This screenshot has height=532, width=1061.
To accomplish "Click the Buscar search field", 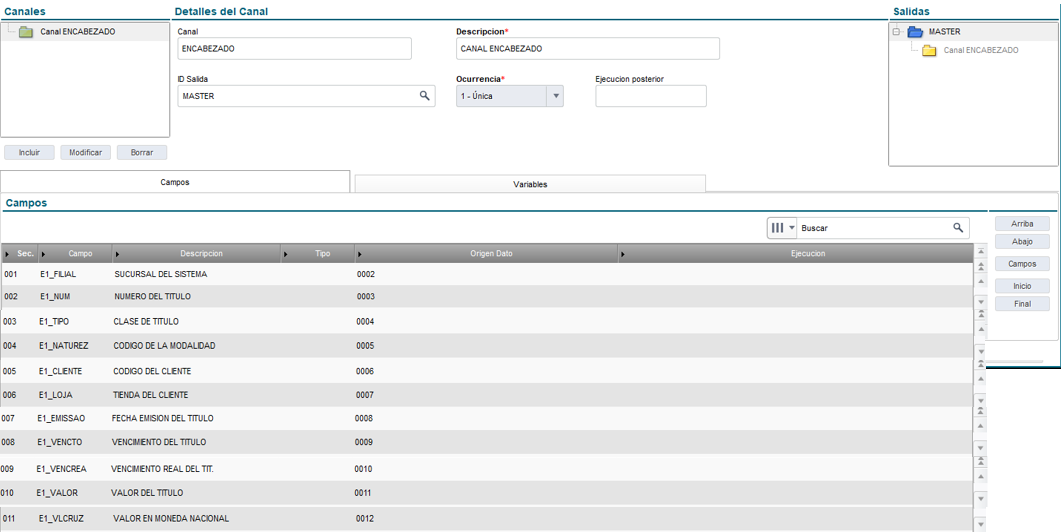I will (x=876, y=228).
